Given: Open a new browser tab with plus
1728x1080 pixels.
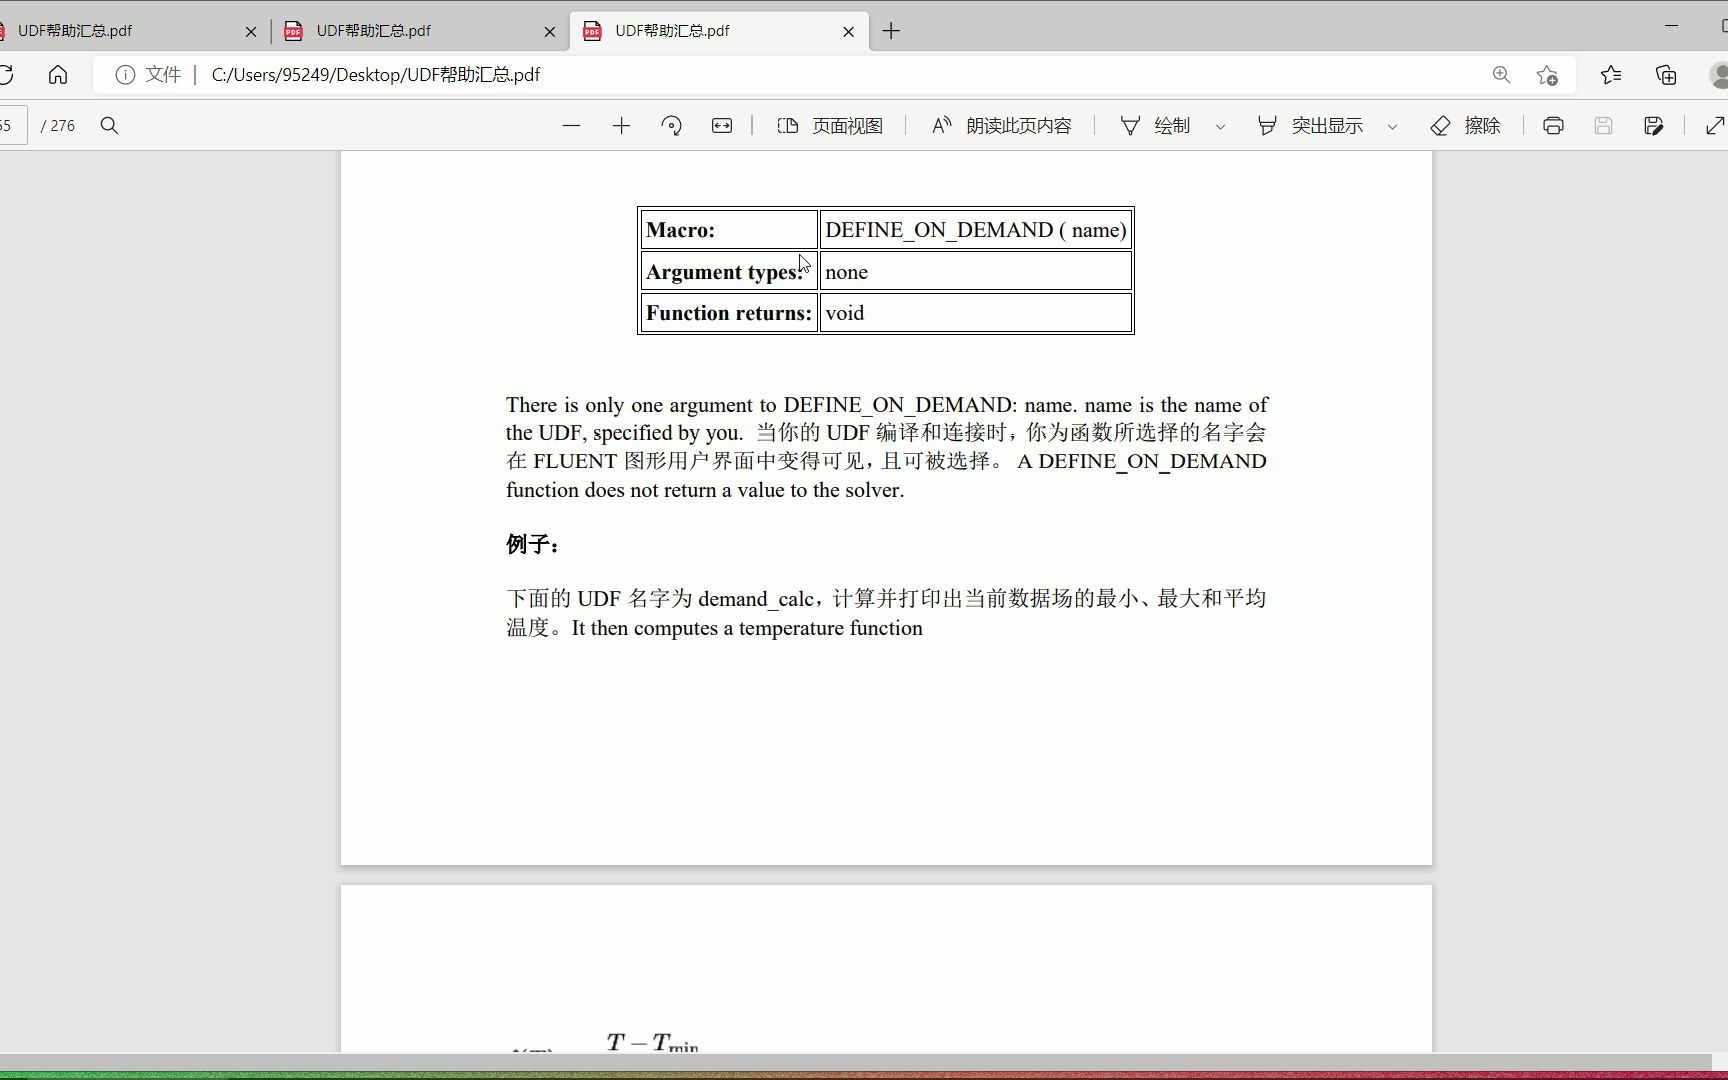Looking at the screenshot, I should (x=891, y=31).
